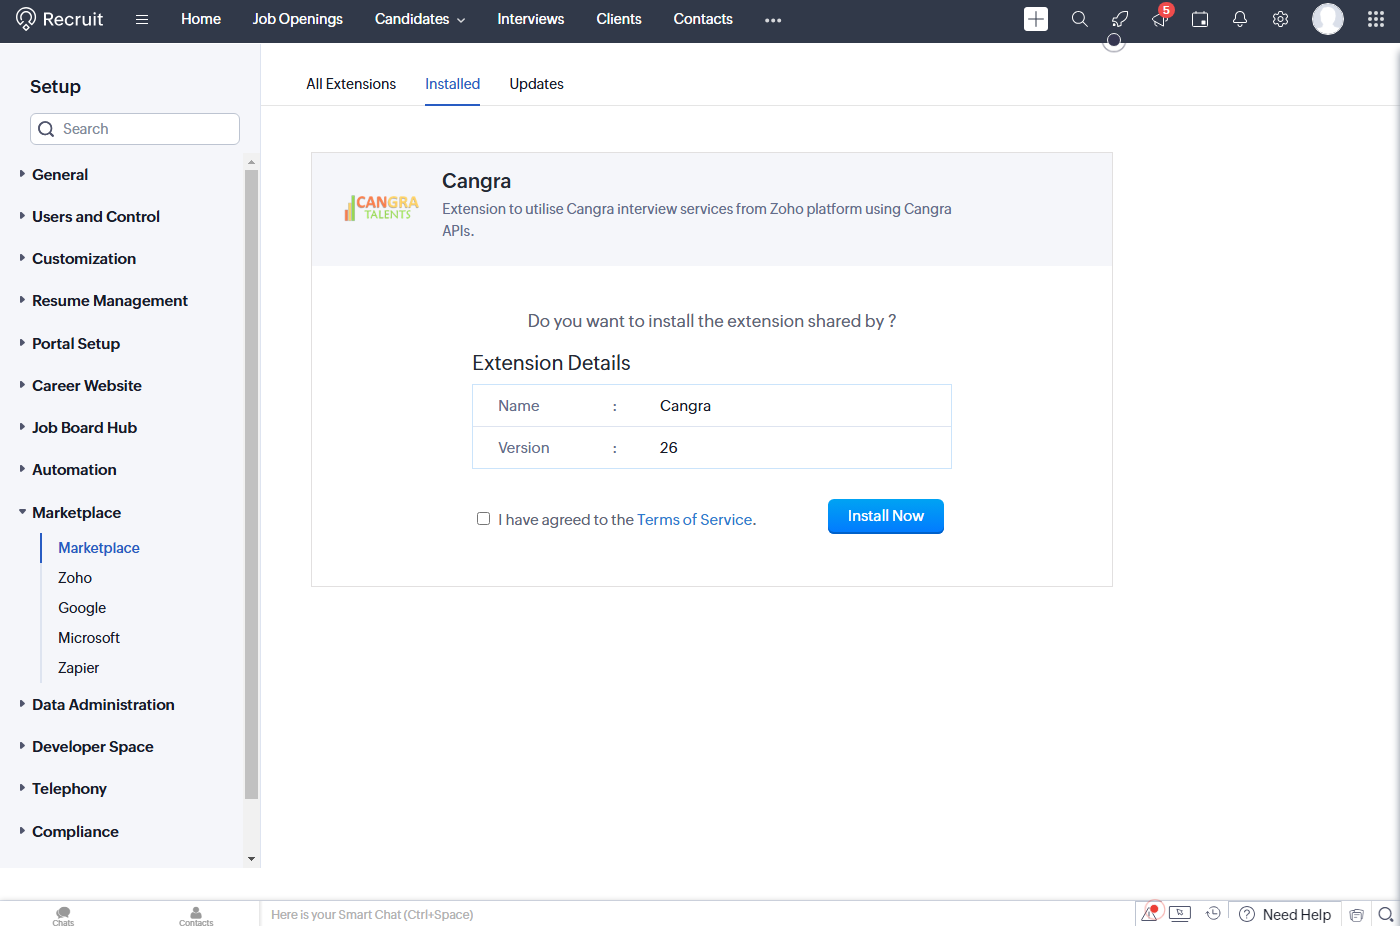Click the user profile avatar

(1328, 19)
